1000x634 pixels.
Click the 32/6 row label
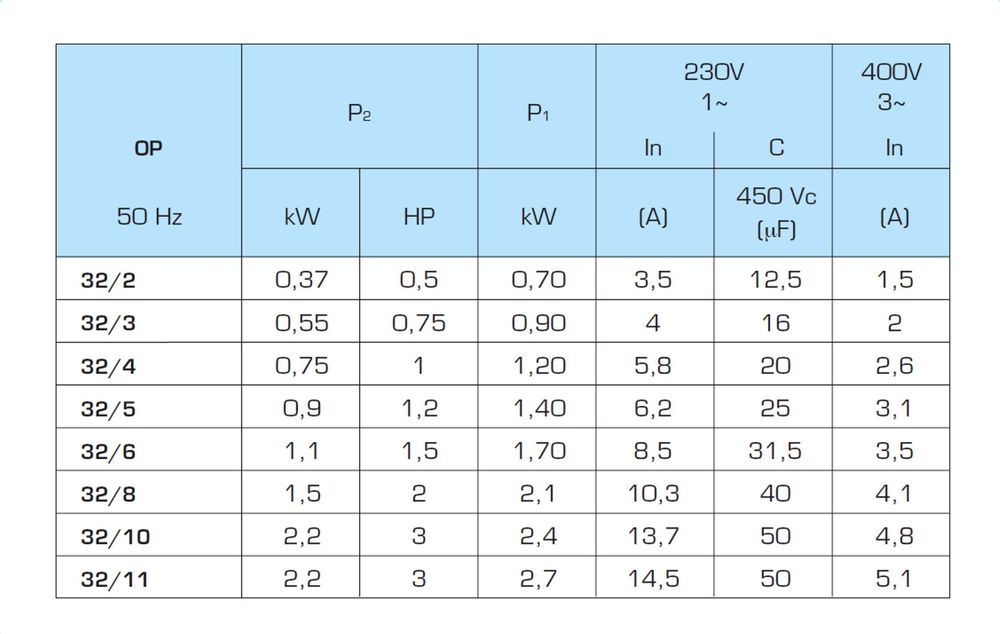(x=107, y=452)
